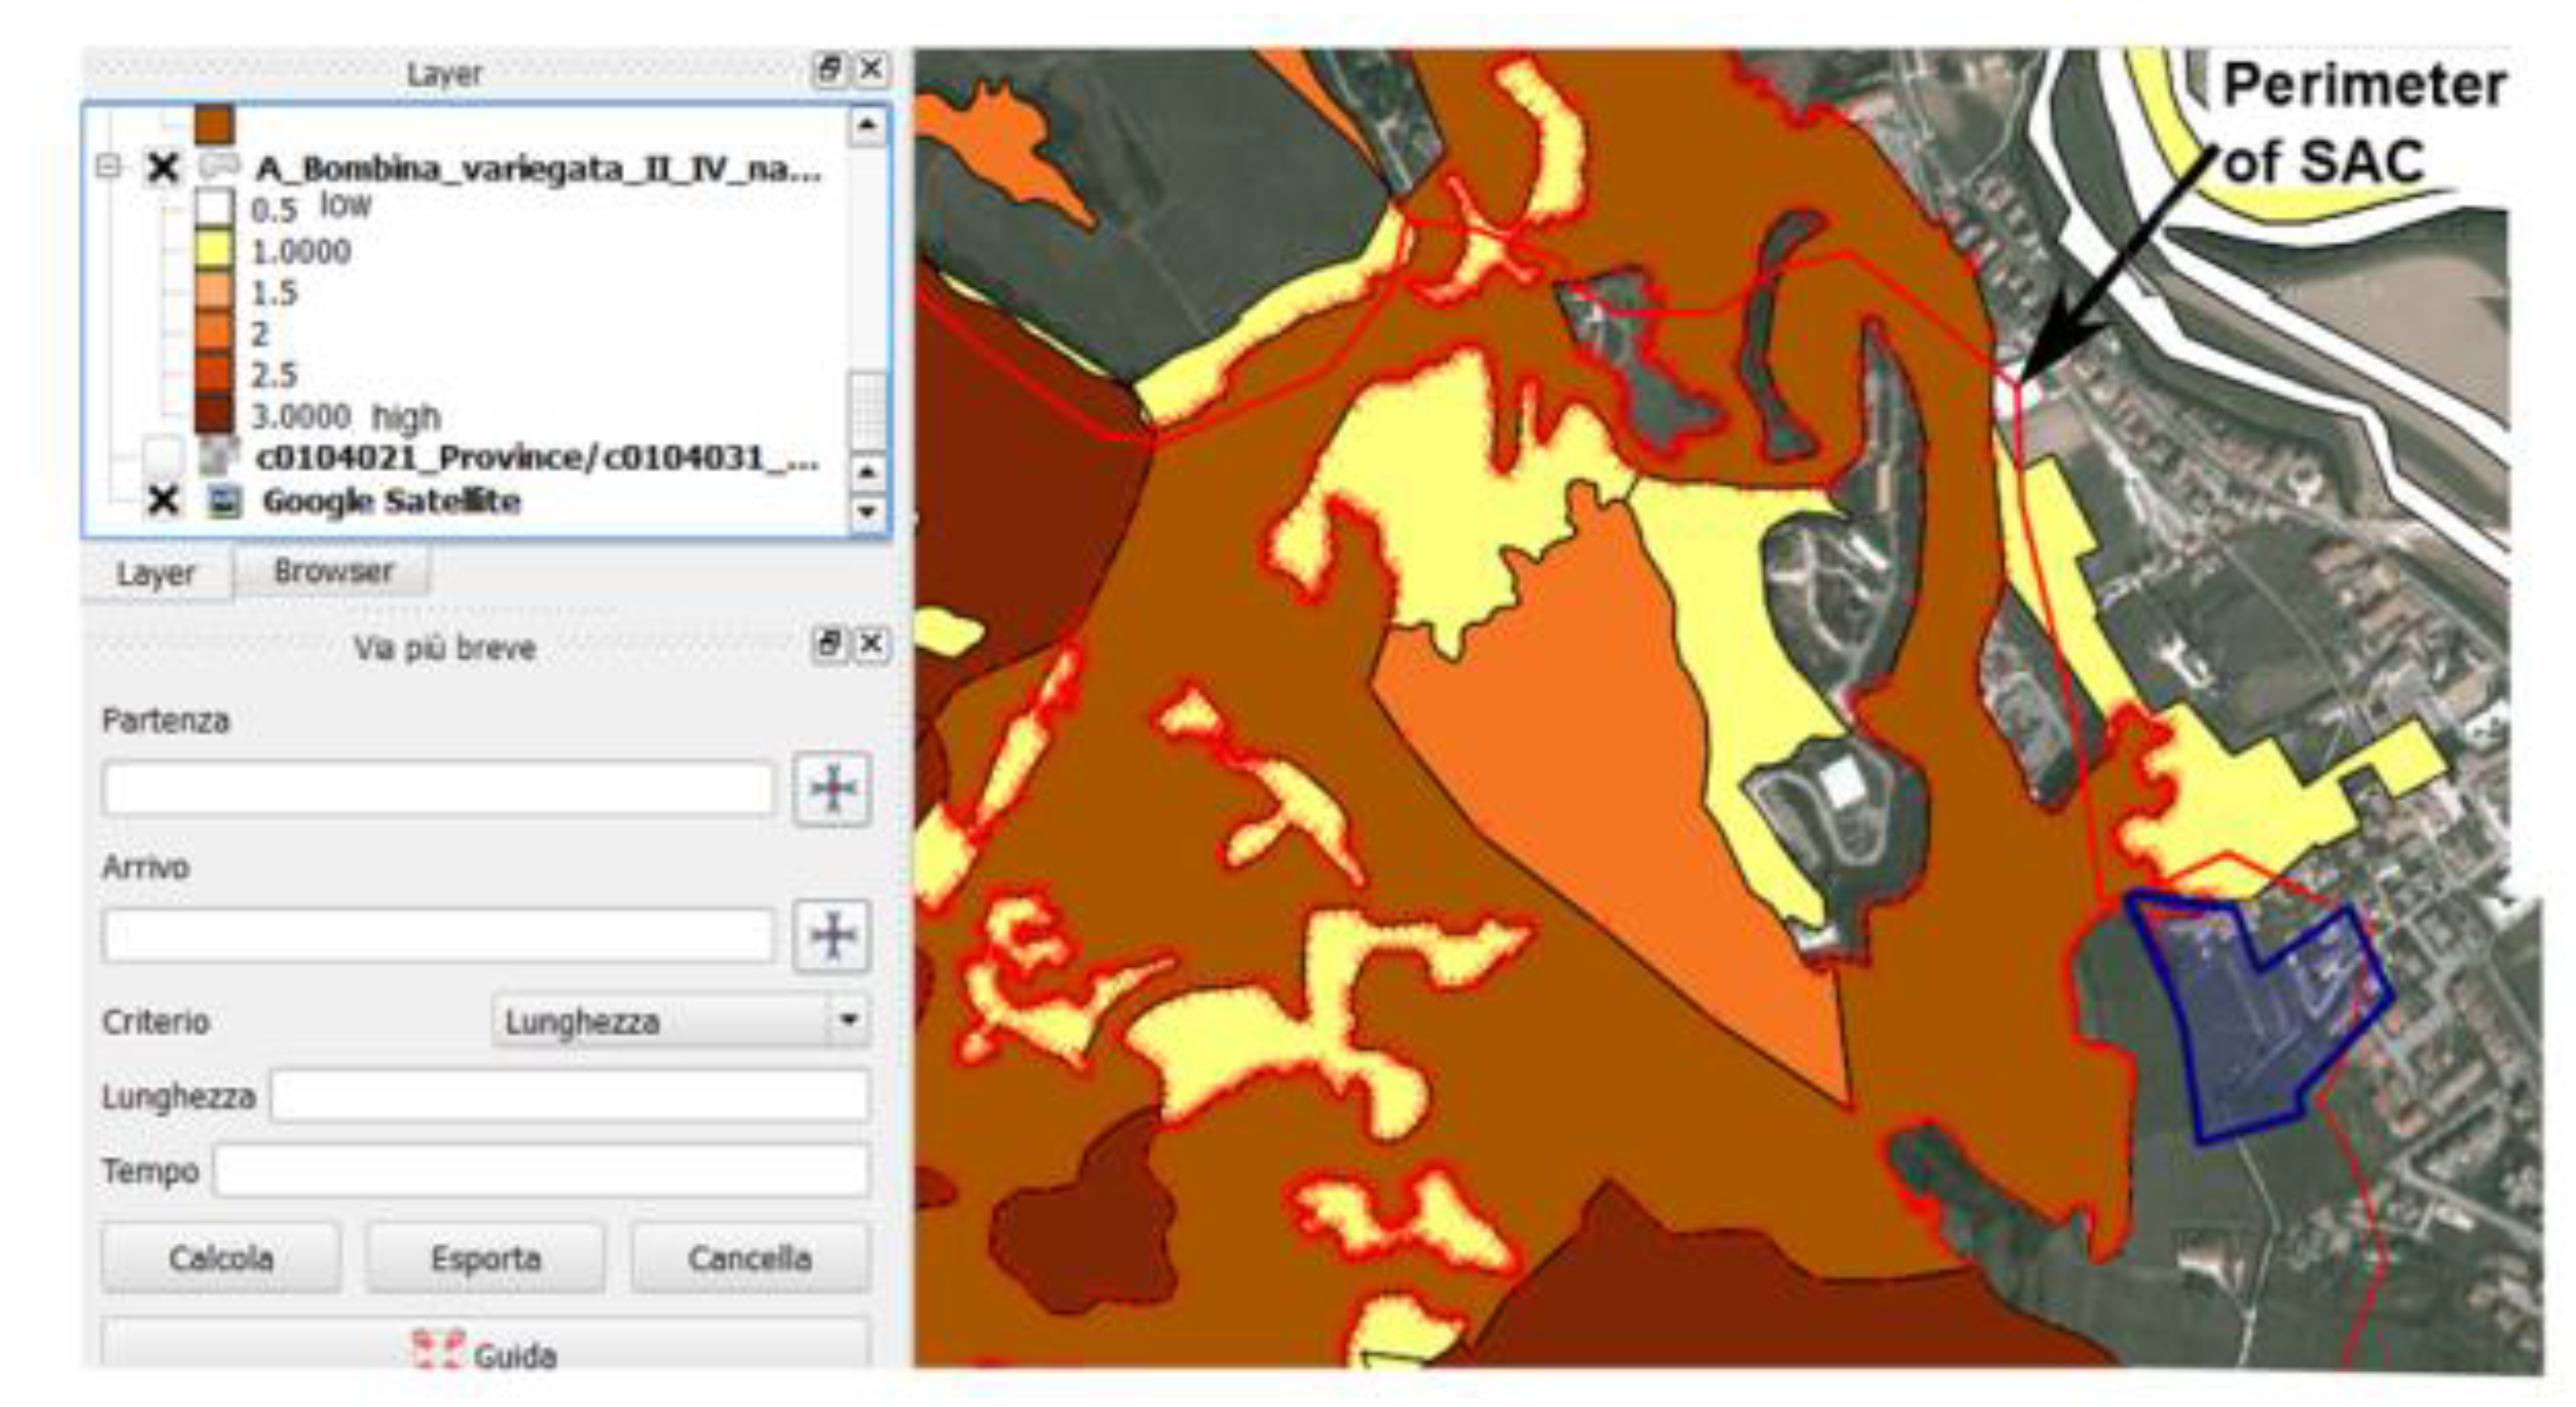The width and height of the screenshot is (2576, 1407).
Task: Uncheck the Google Satellite layer
Action: point(162,500)
